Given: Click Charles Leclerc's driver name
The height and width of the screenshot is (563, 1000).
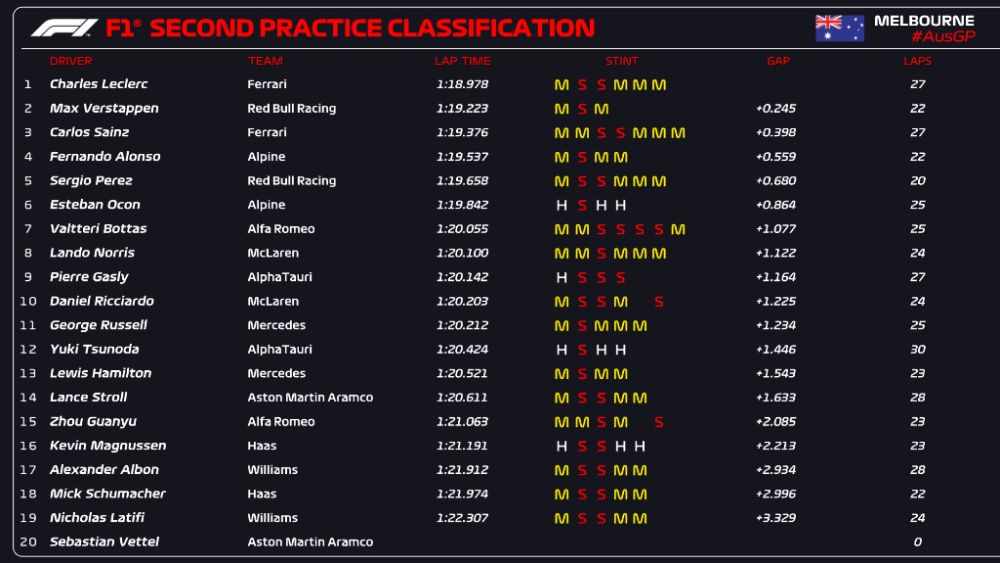Looking at the screenshot, I should [98, 85].
